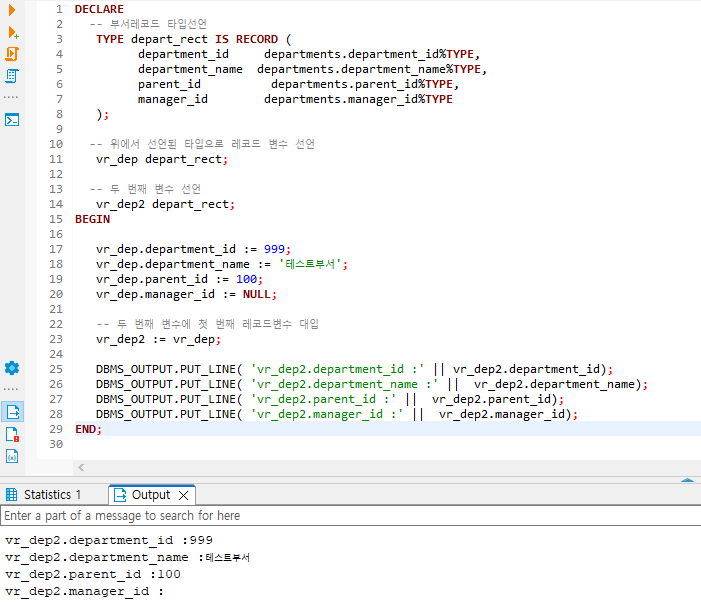This screenshot has height=609, width=701.
Task: Click the NULL keyword on line 20
Action: (x=257, y=294)
